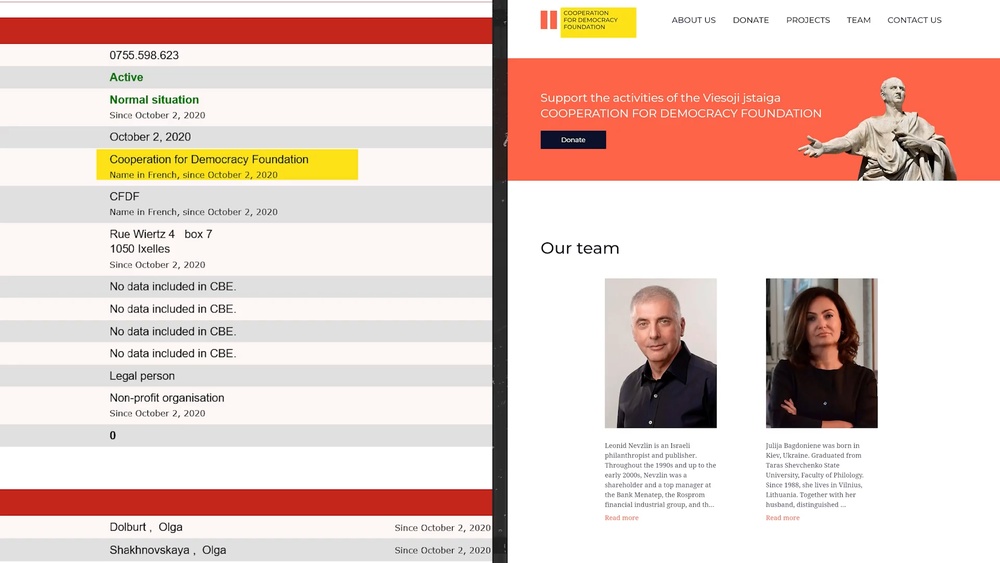Click the CFDF abbreviation row
This screenshot has height=563, width=1000.
pos(125,197)
